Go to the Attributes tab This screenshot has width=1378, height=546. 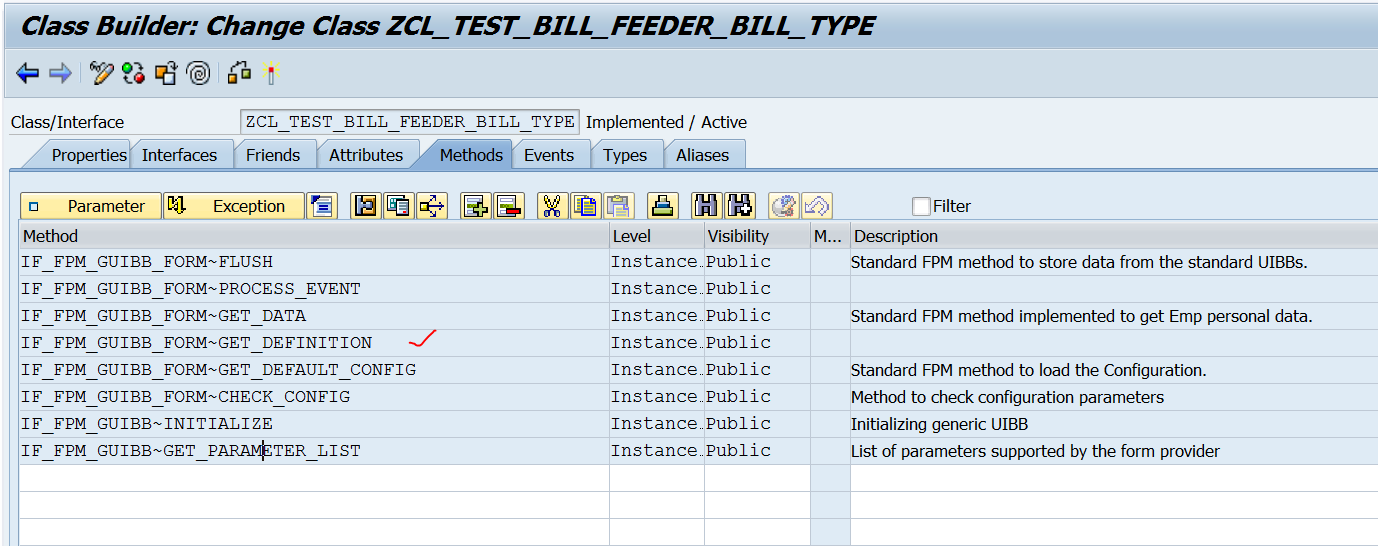(366, 155)
